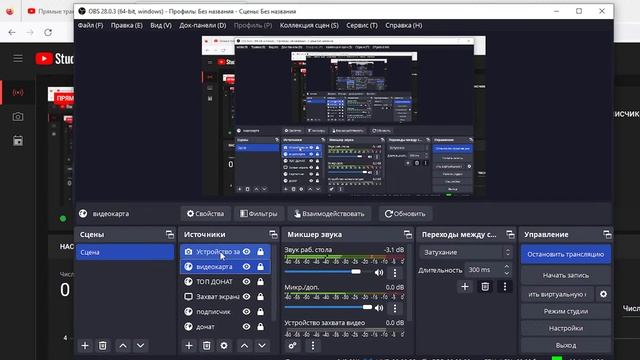Click Начать запись button
640x360 pixels.
566,276
